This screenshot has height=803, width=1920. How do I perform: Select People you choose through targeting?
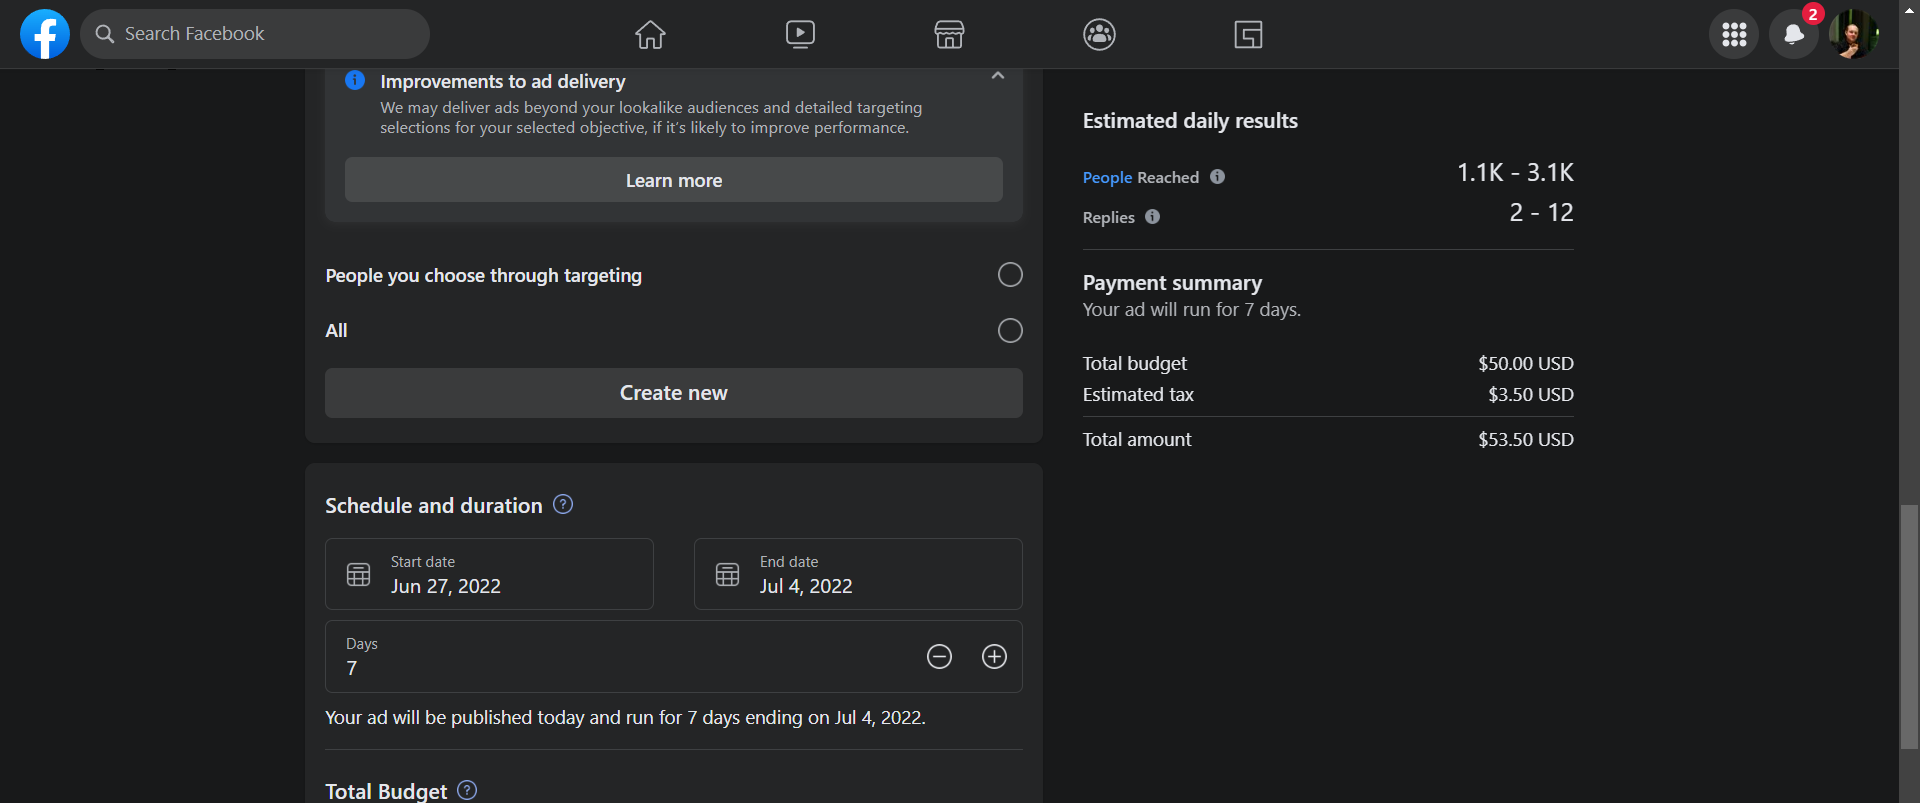pyautogui.click(x=1010, y=275)
